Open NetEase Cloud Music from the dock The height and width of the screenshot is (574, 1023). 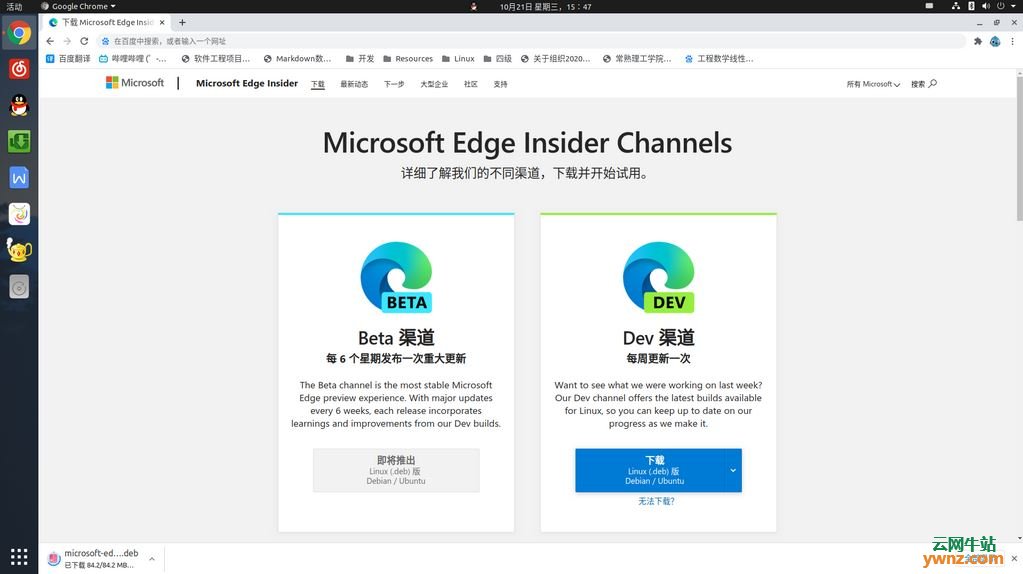19,68
